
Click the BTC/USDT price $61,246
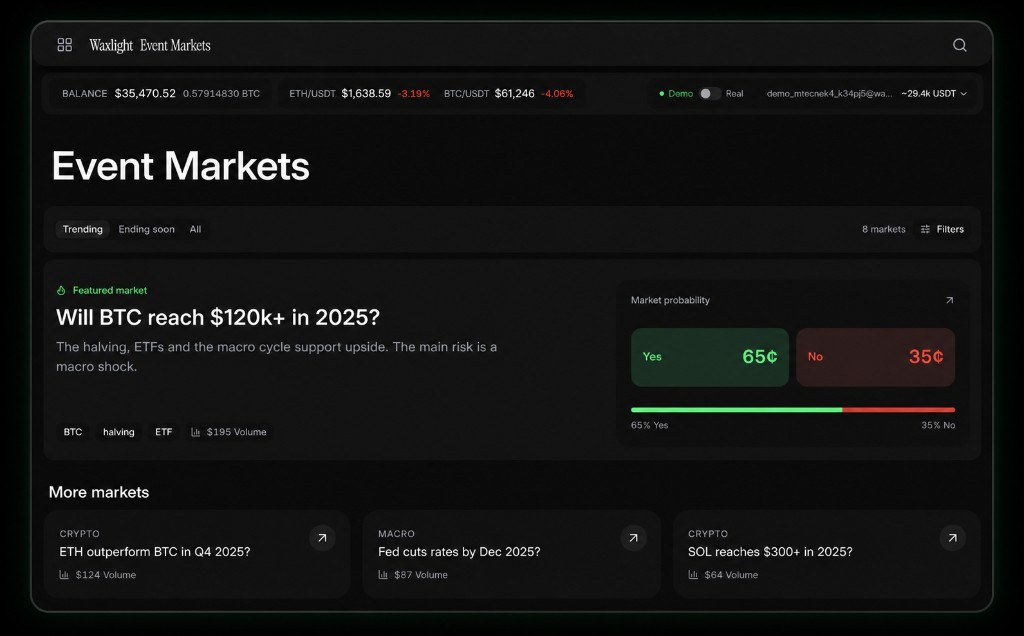pyautogui.click(x=515, y=93)
